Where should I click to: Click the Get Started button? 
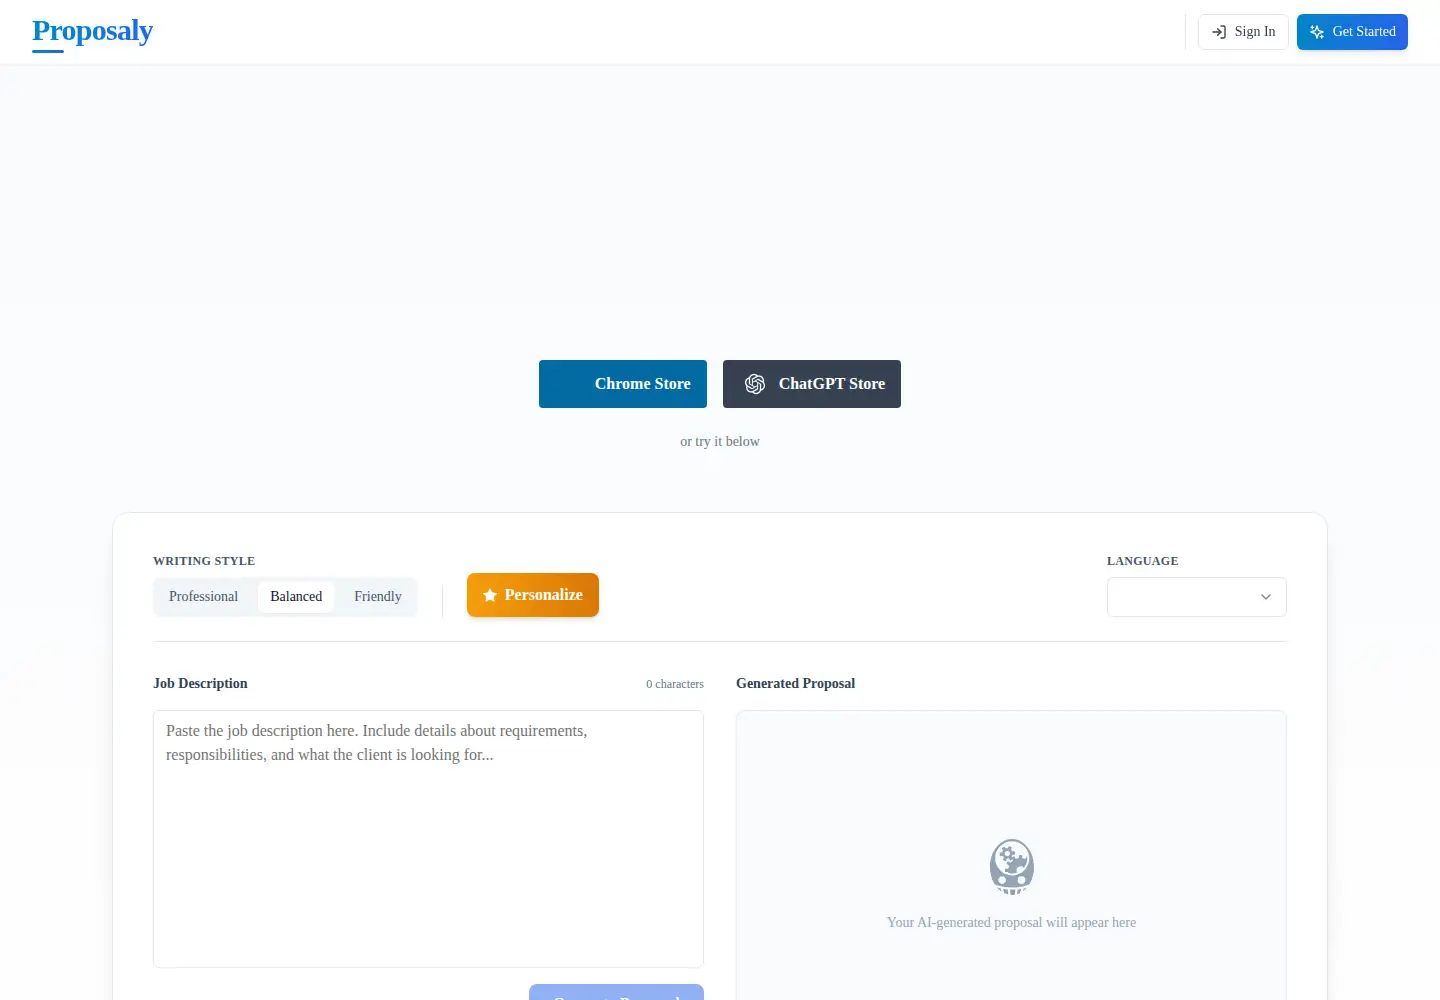[1352, 32]
